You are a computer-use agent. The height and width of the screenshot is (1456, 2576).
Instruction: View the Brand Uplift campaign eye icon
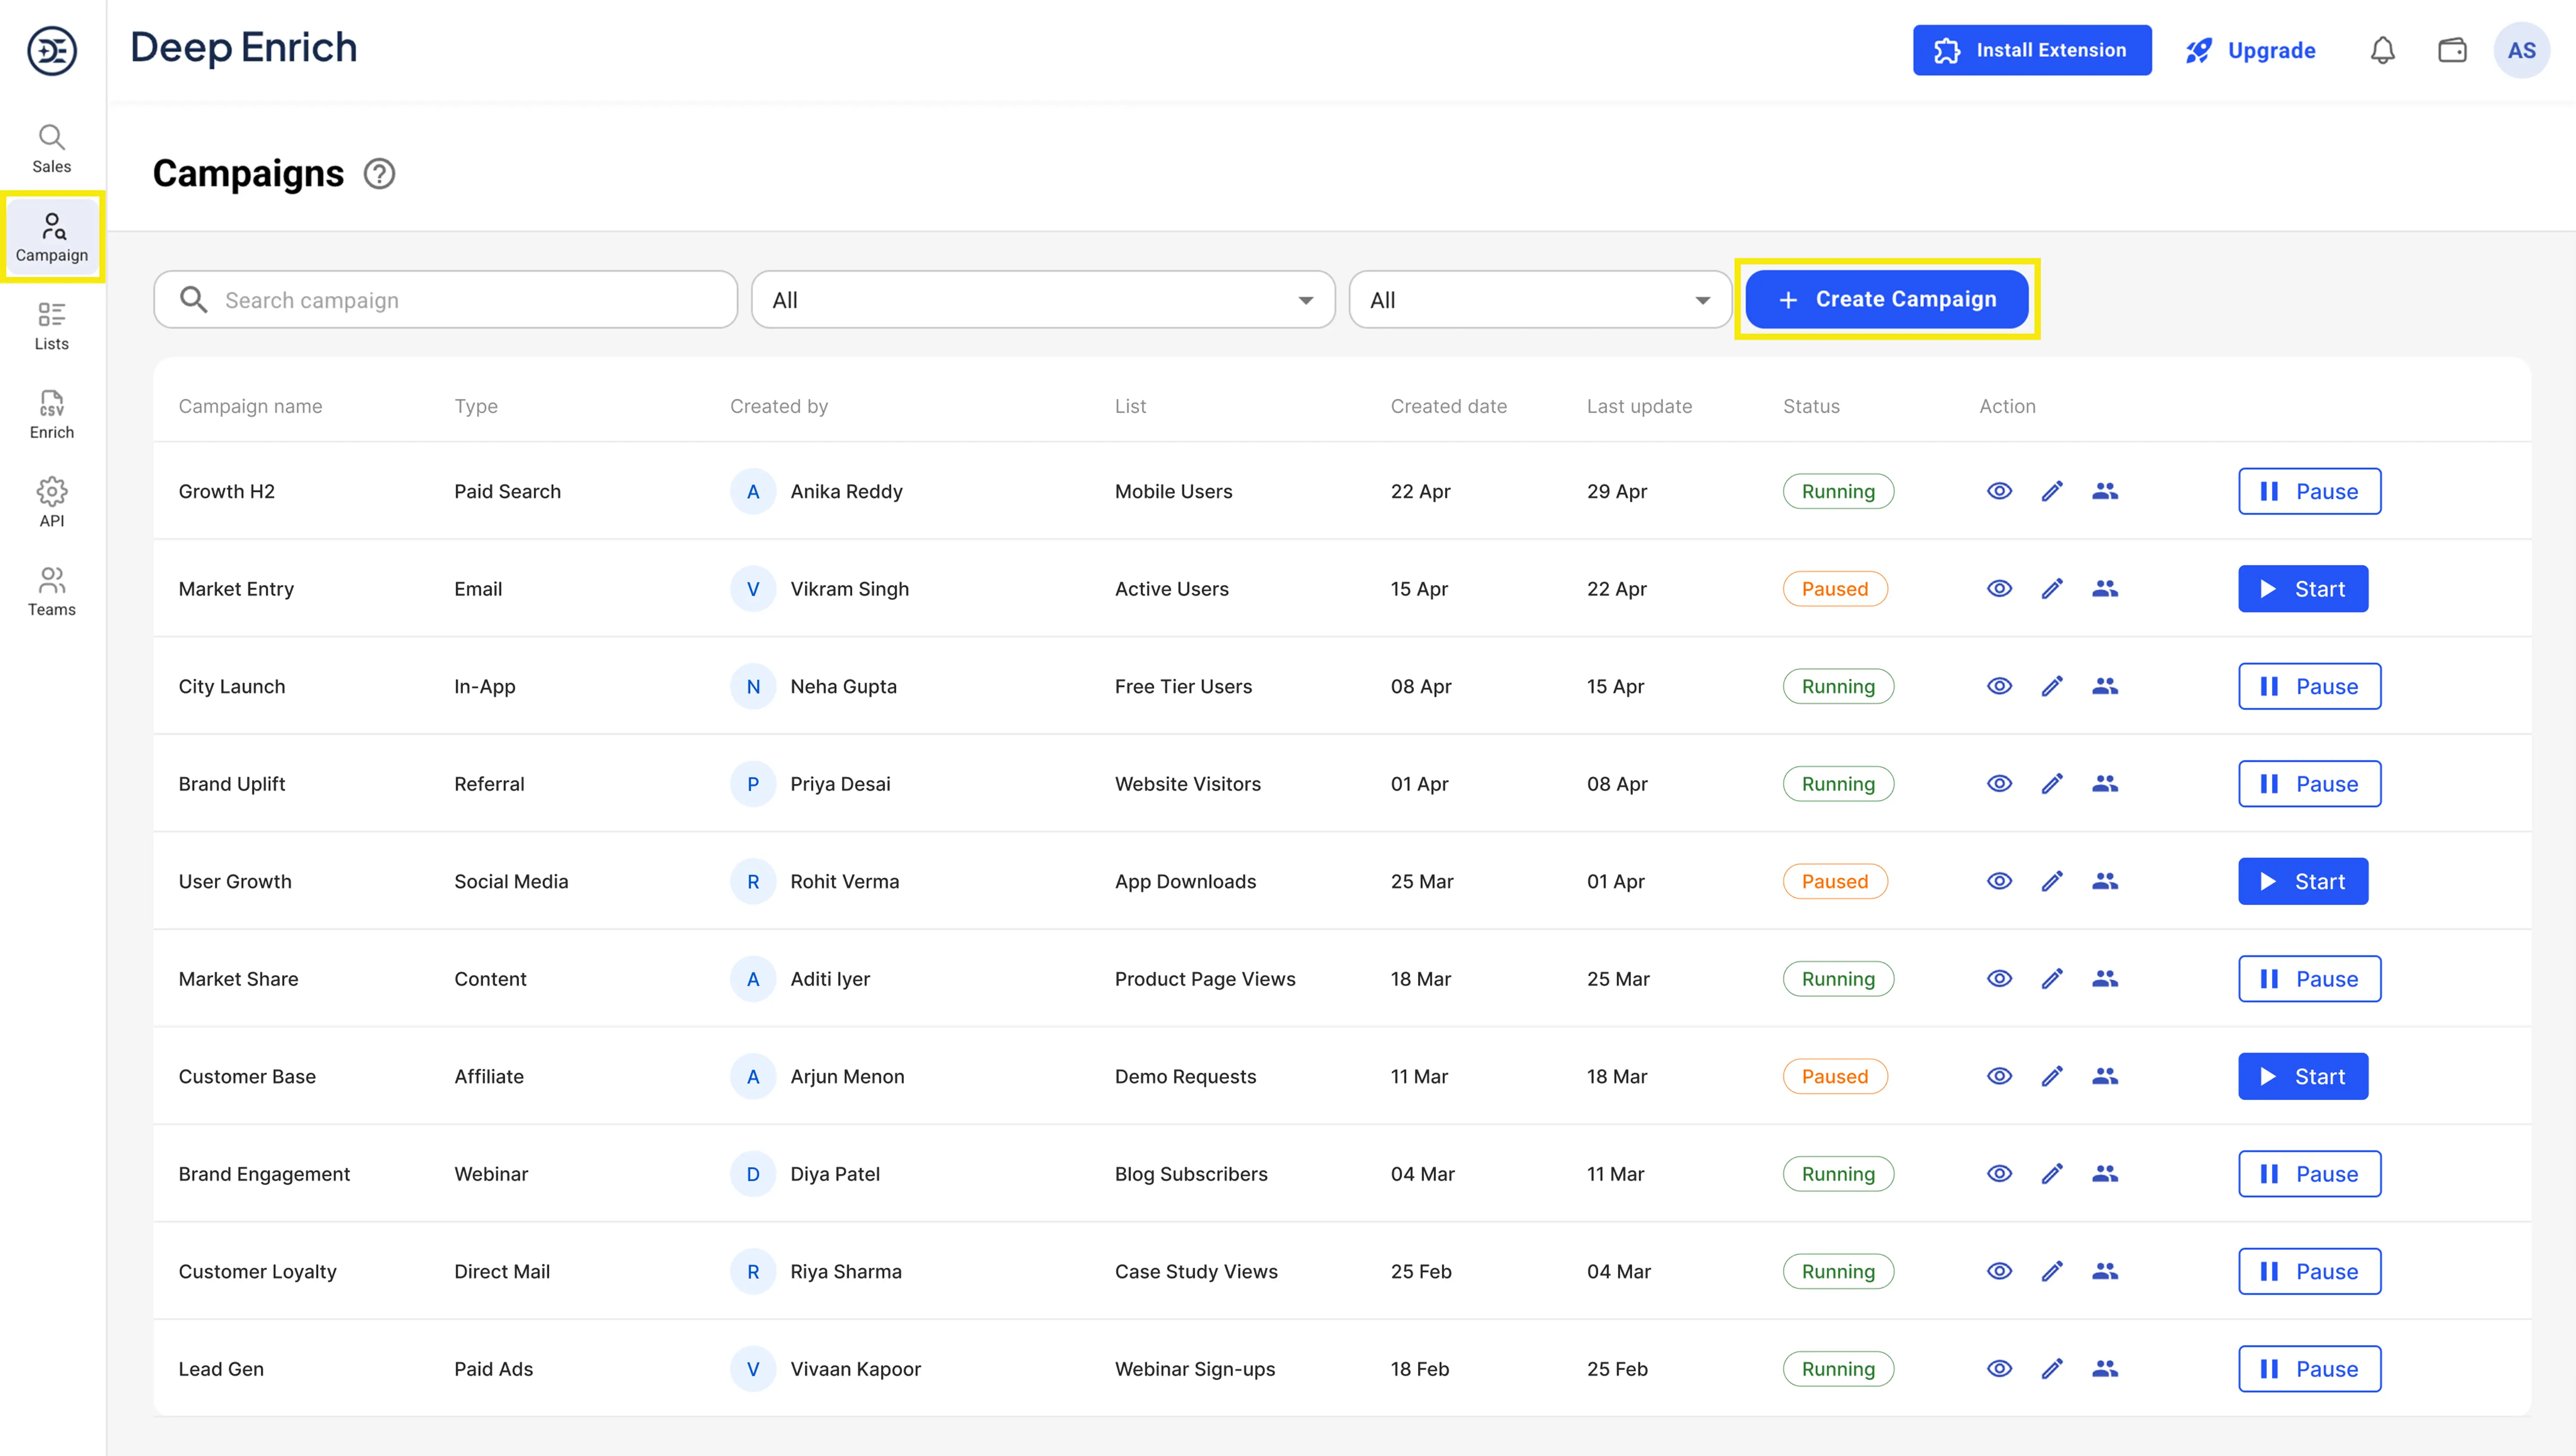click(1999, 784)
